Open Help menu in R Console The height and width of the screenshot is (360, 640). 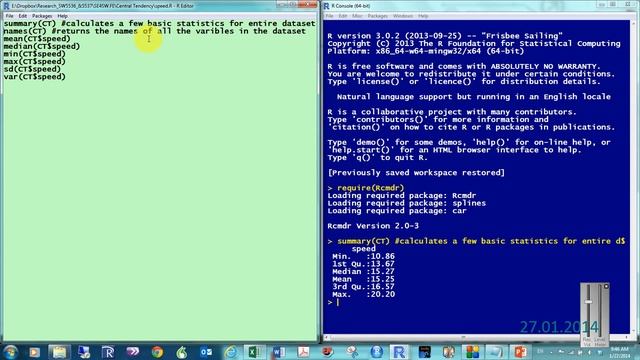pos(423,16)
